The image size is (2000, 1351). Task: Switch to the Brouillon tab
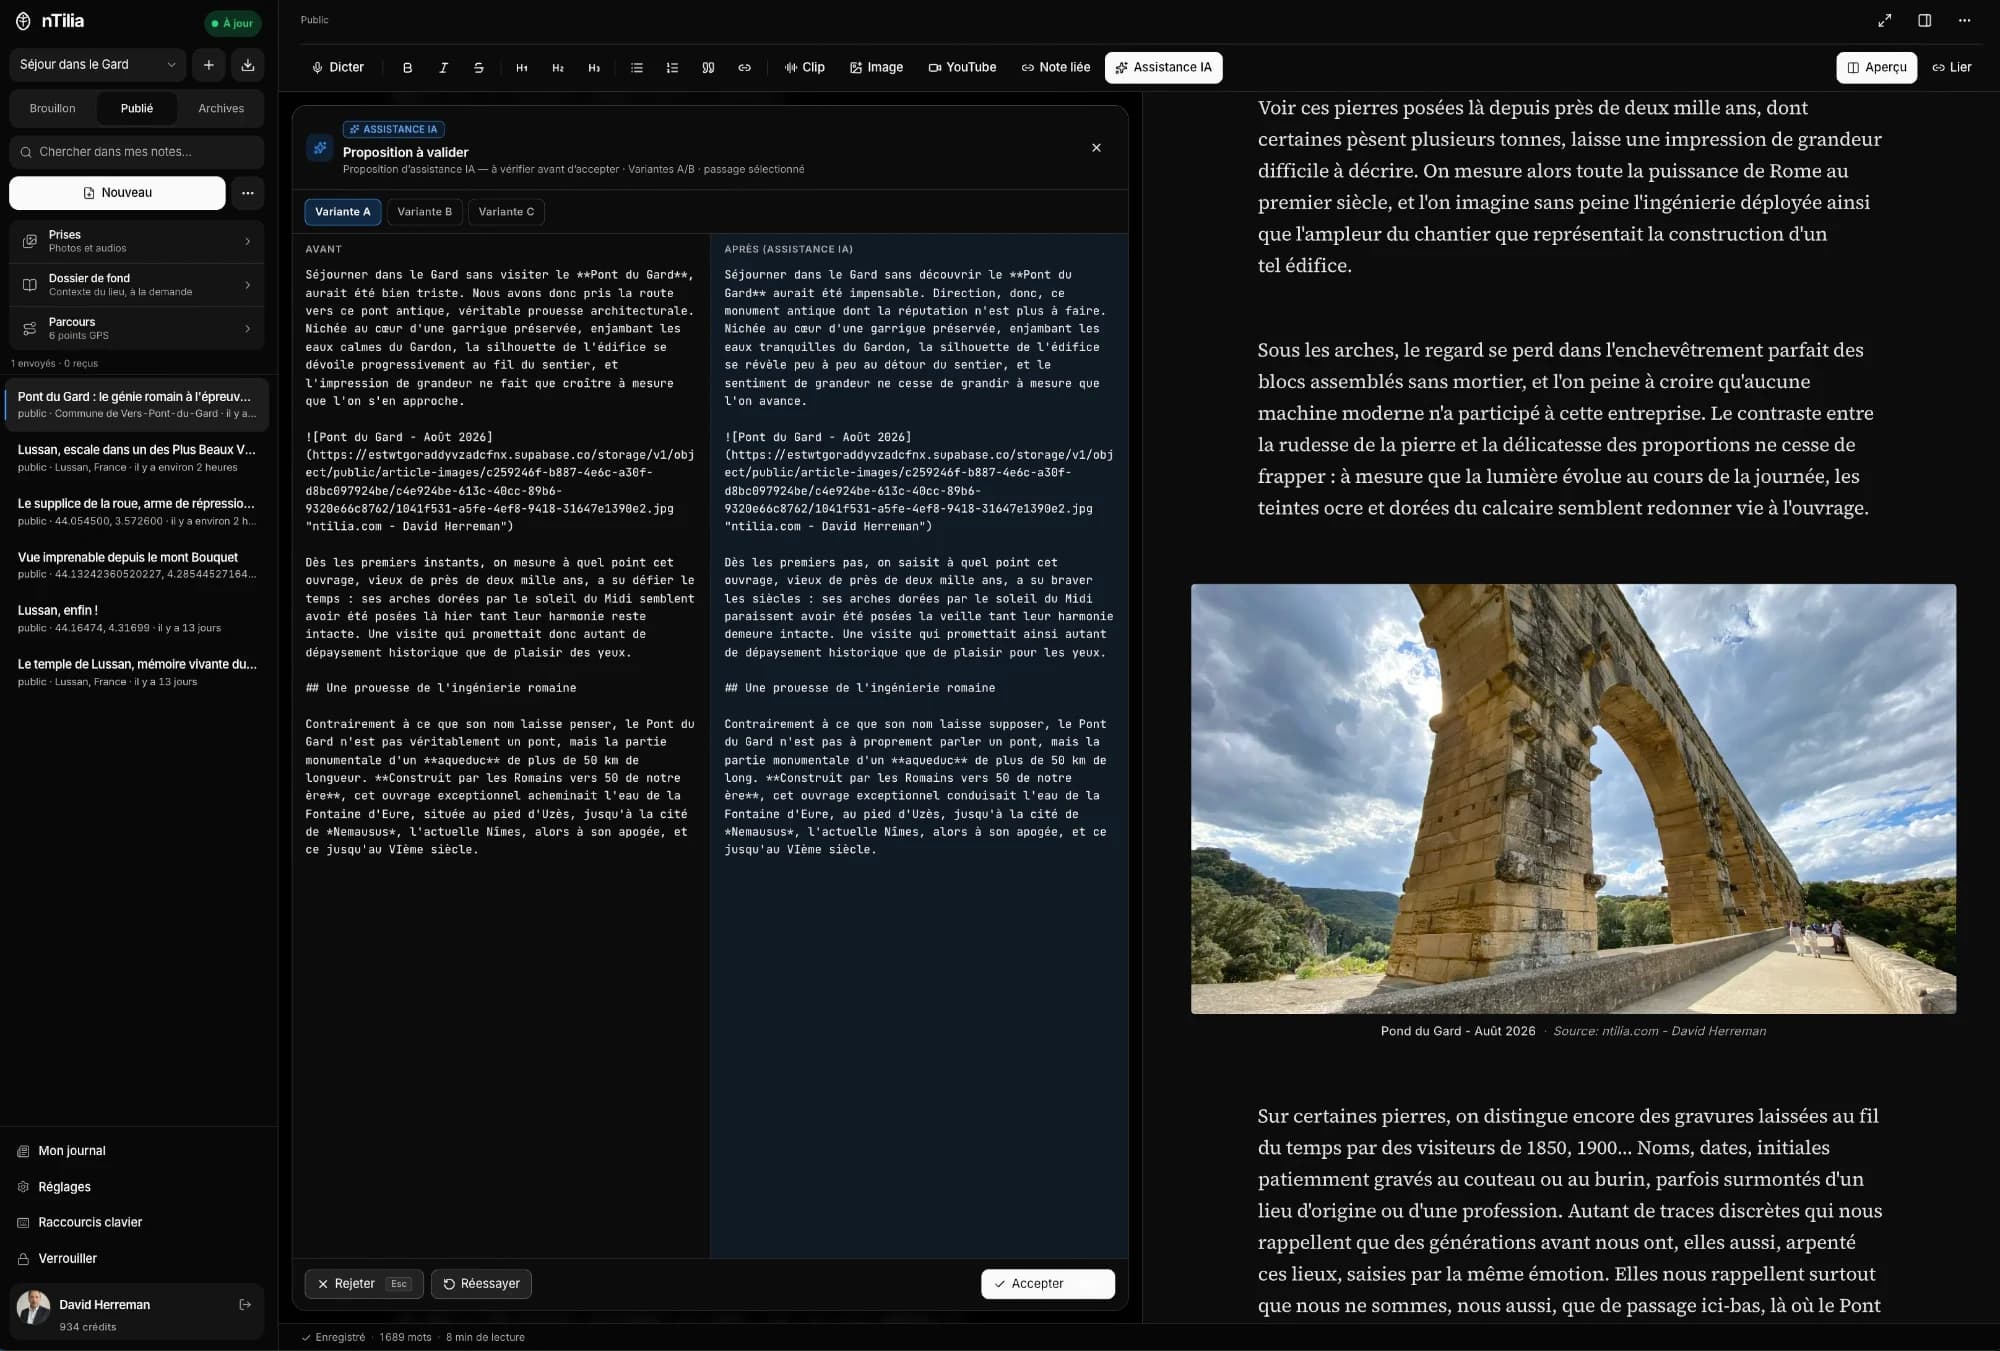pos(53,108)
